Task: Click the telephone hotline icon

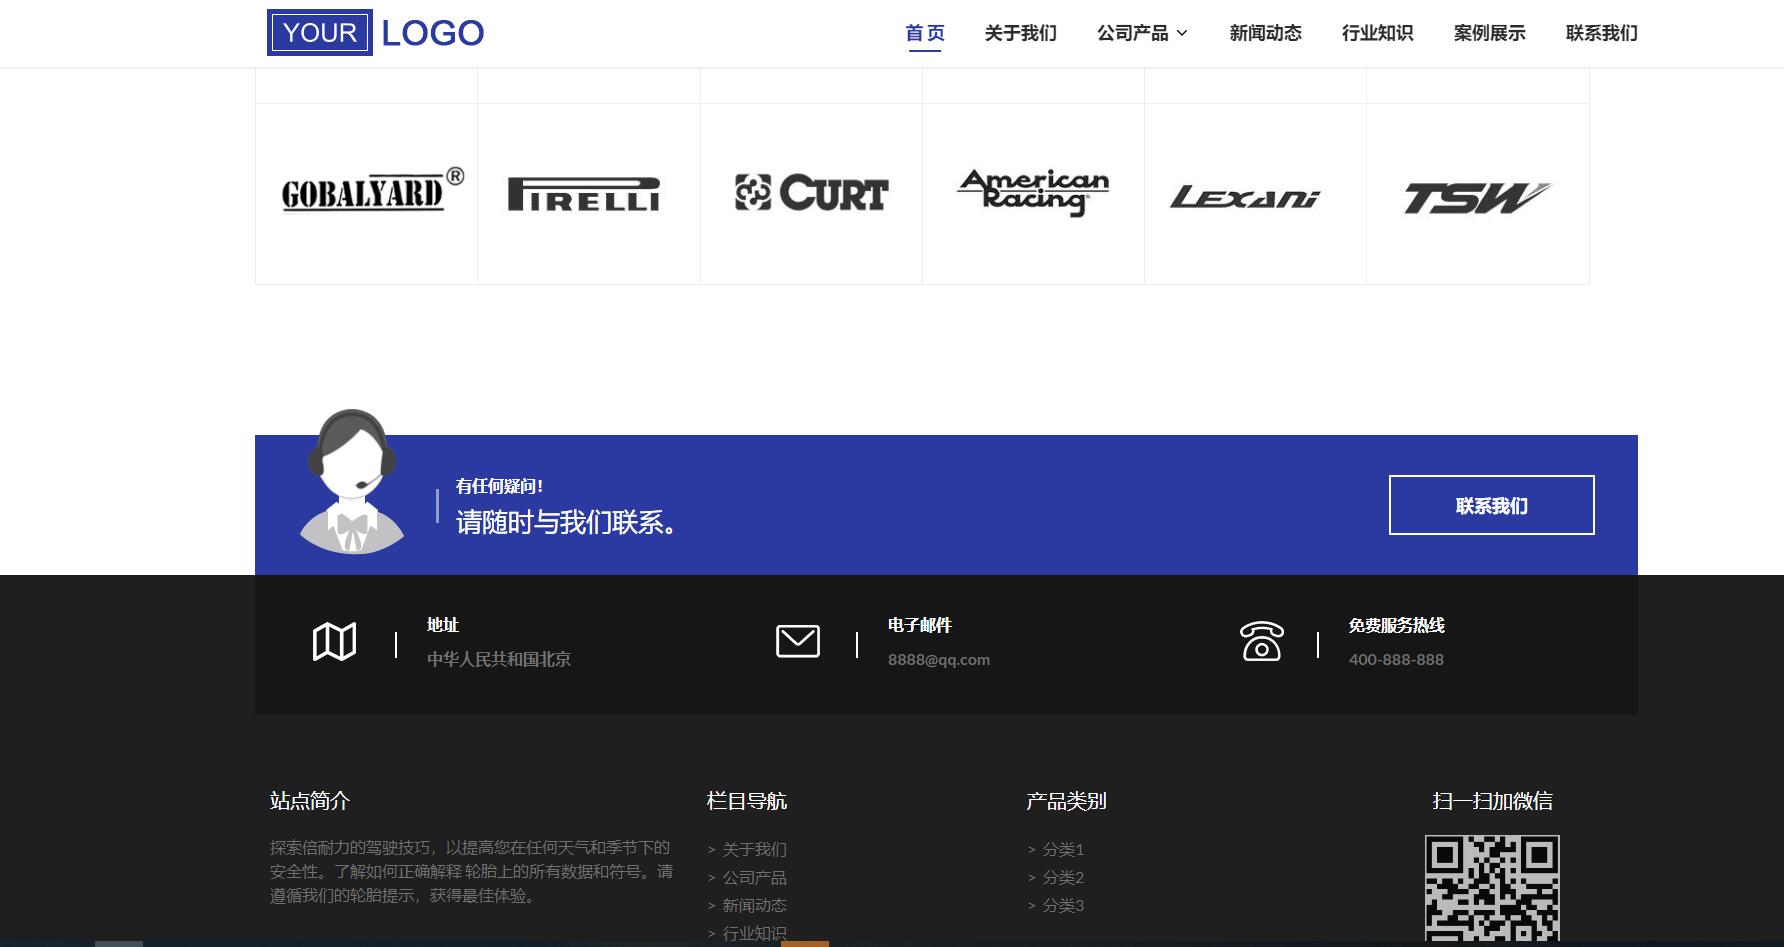Action: (1261, 642)
